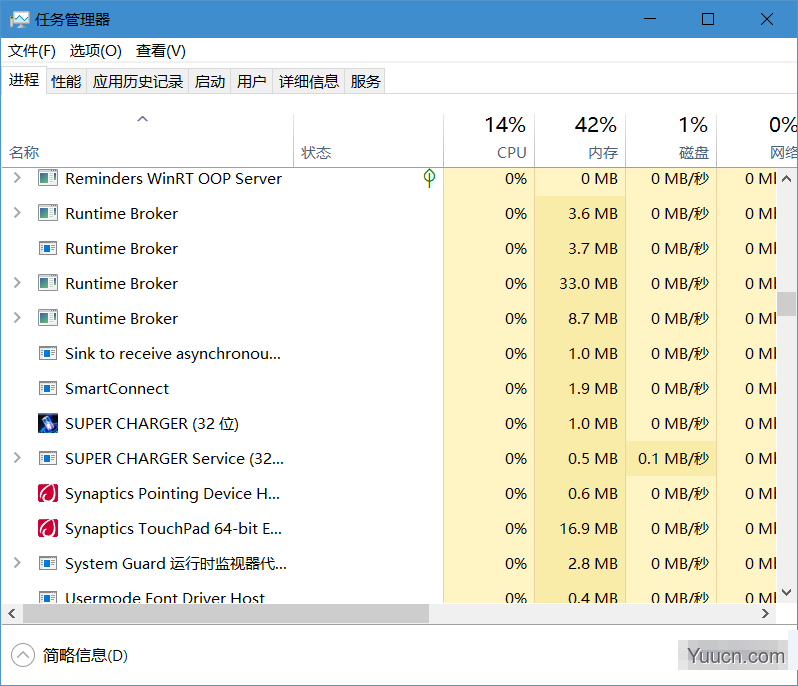The image size is (798, 686).
Task: Click the icon of the 3.6 MB Runtime Broker
Action: [x=48, y=213]
